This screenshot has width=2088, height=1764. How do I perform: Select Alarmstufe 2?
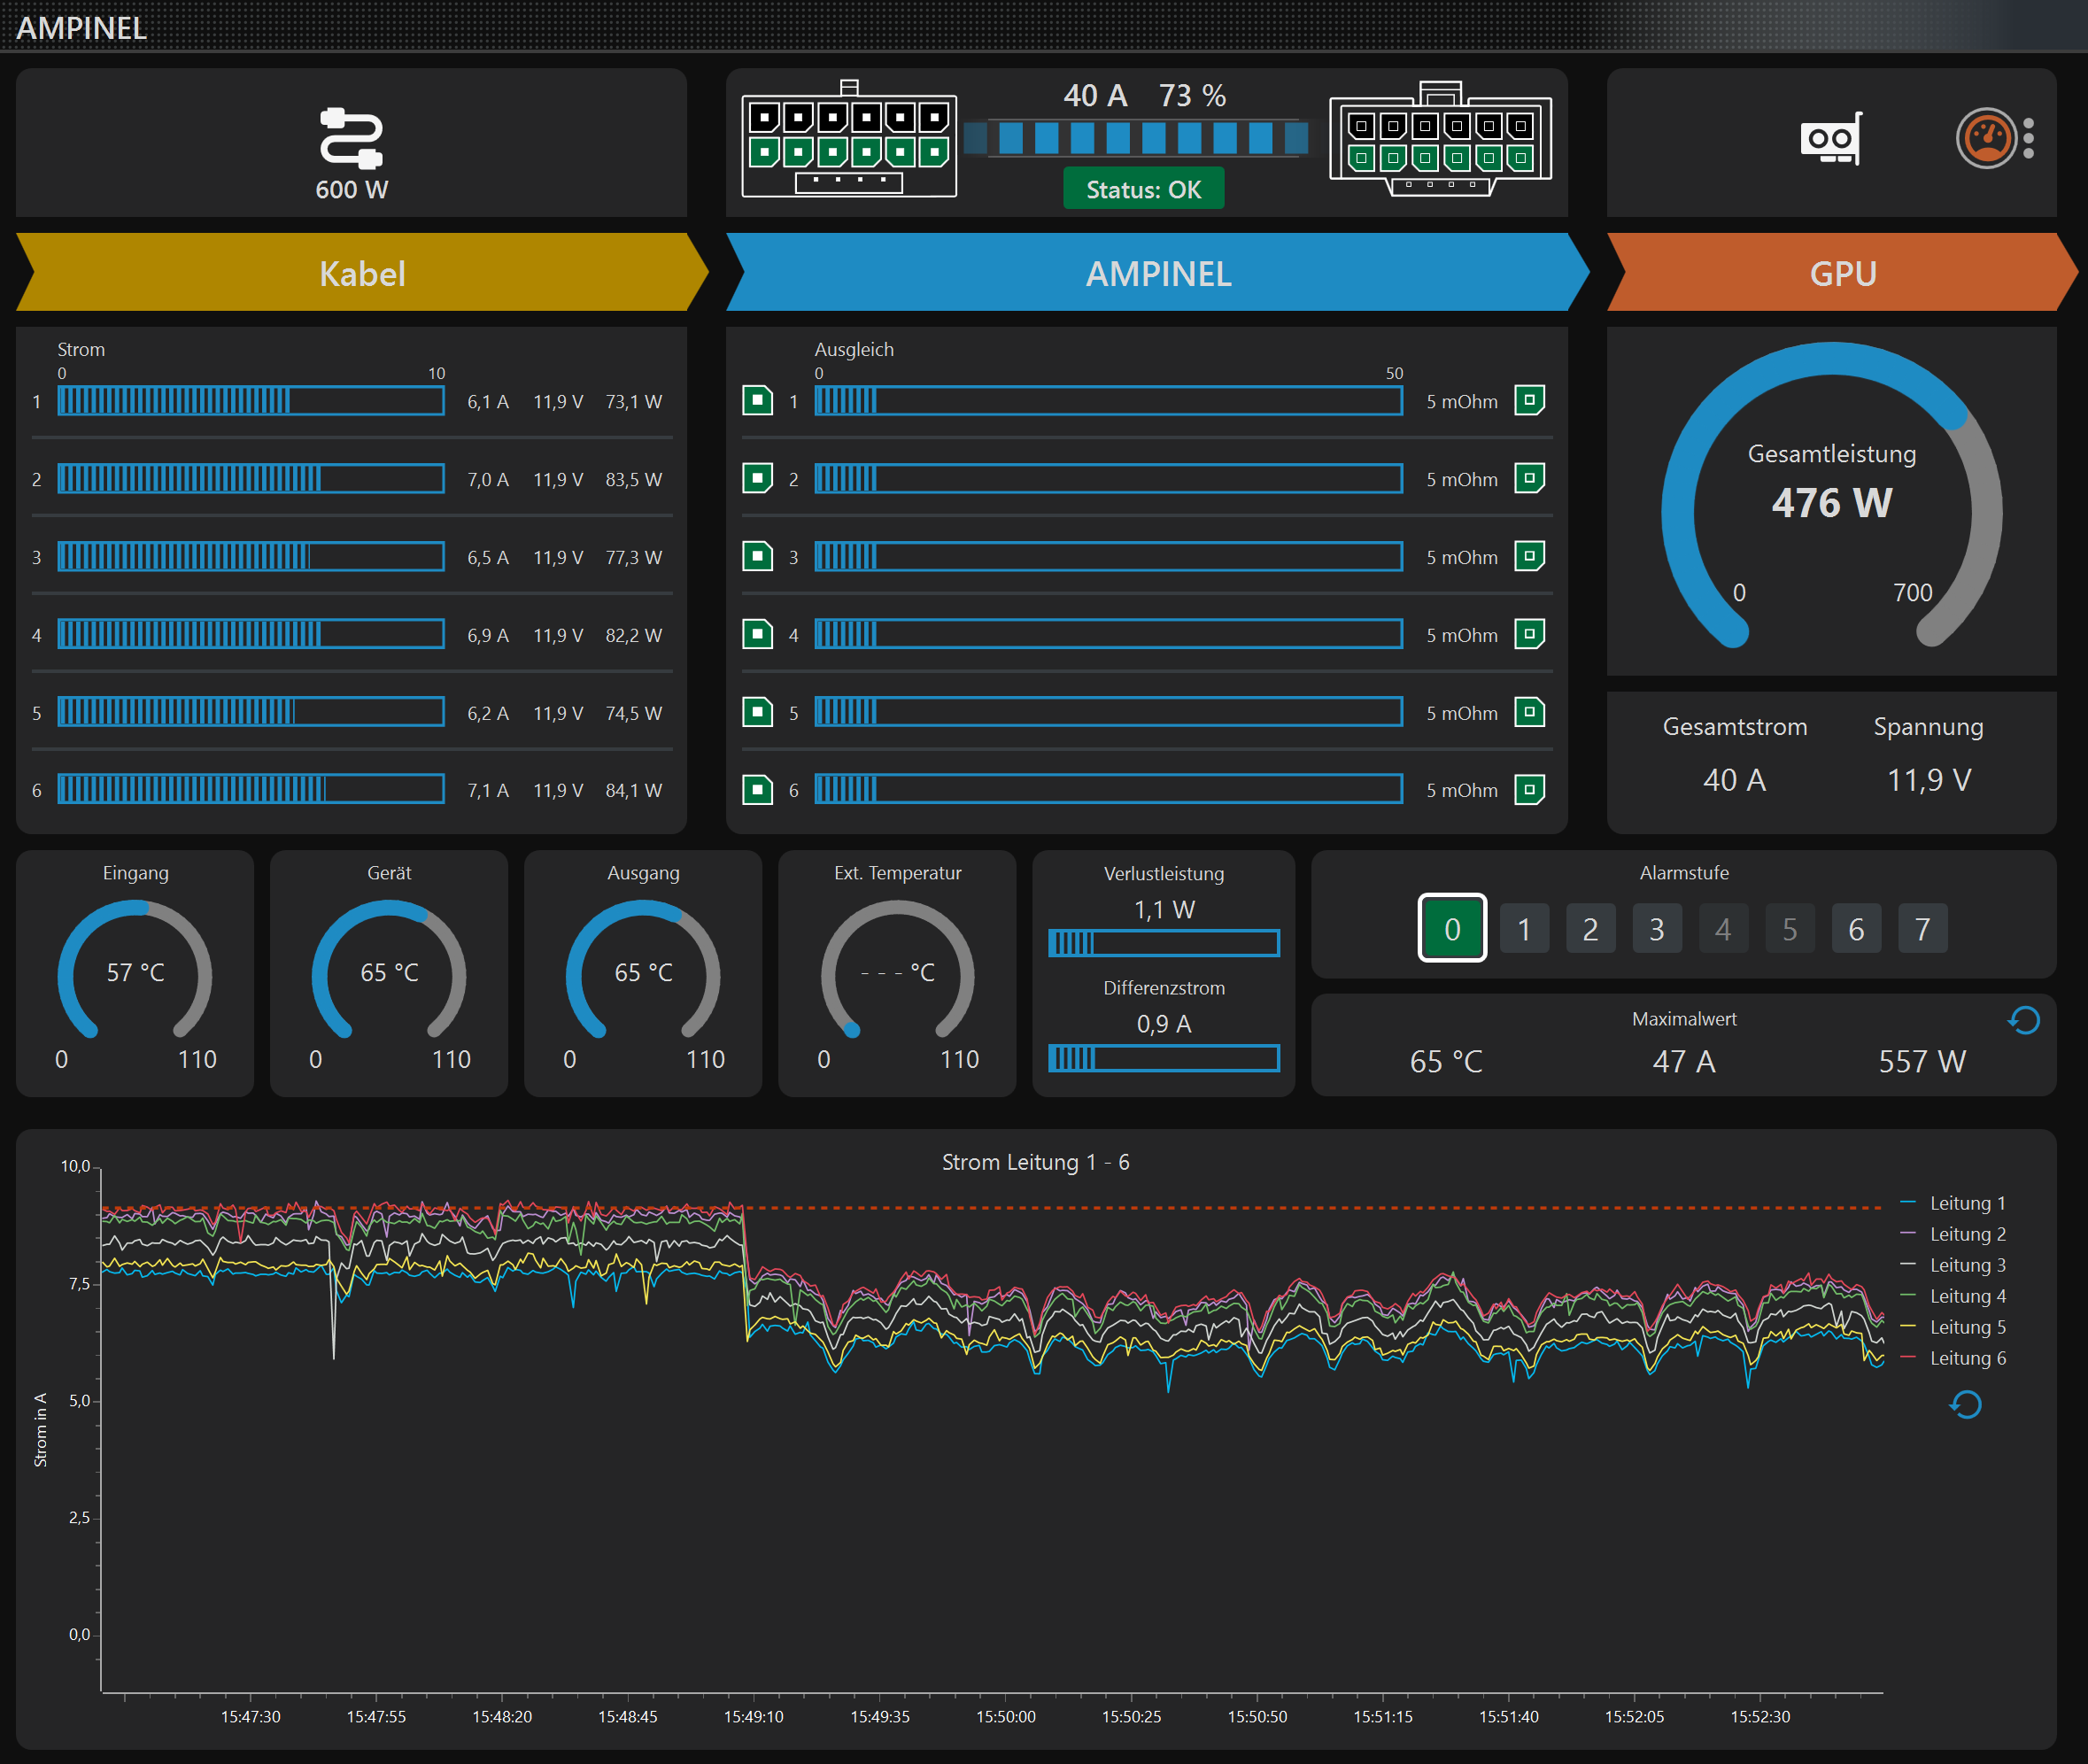coord(1590,929)
